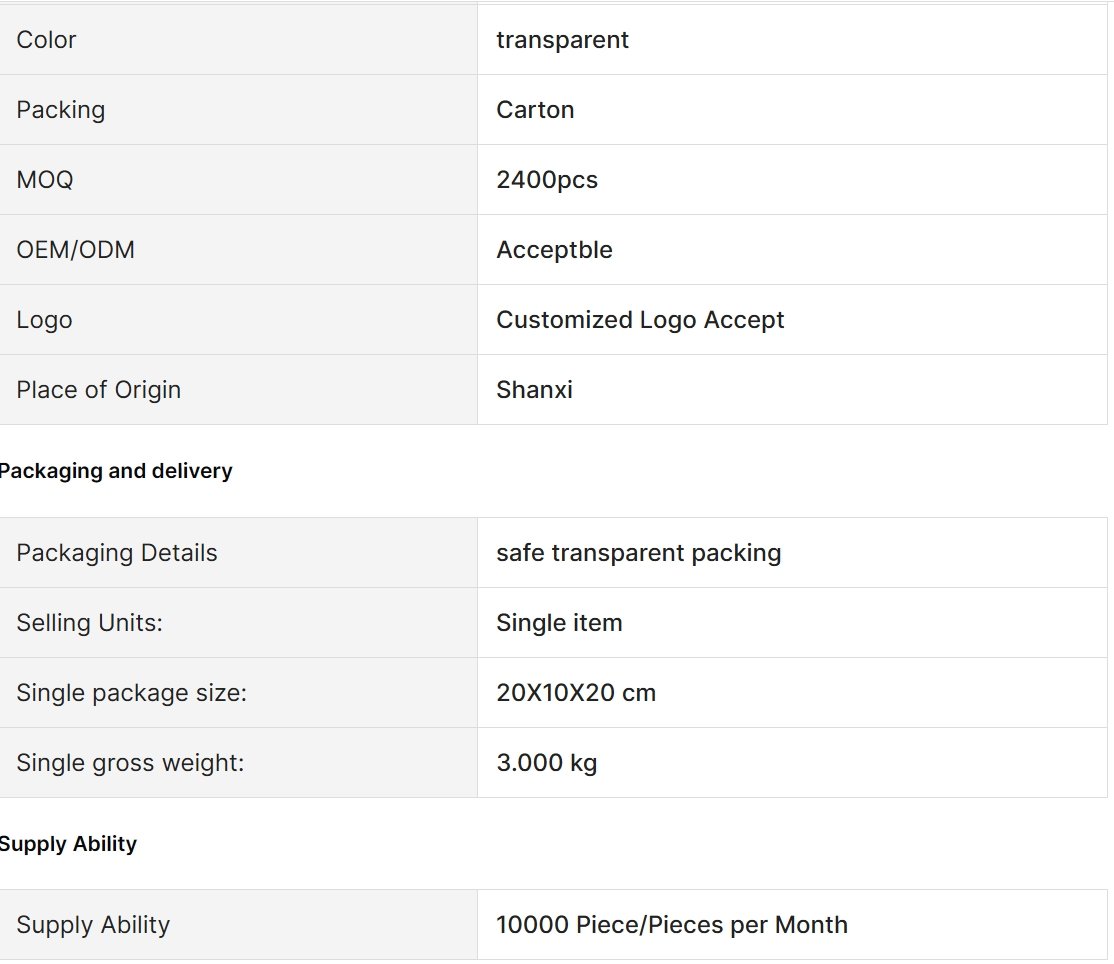Select safe transparent packing text

tap(639, 553)
